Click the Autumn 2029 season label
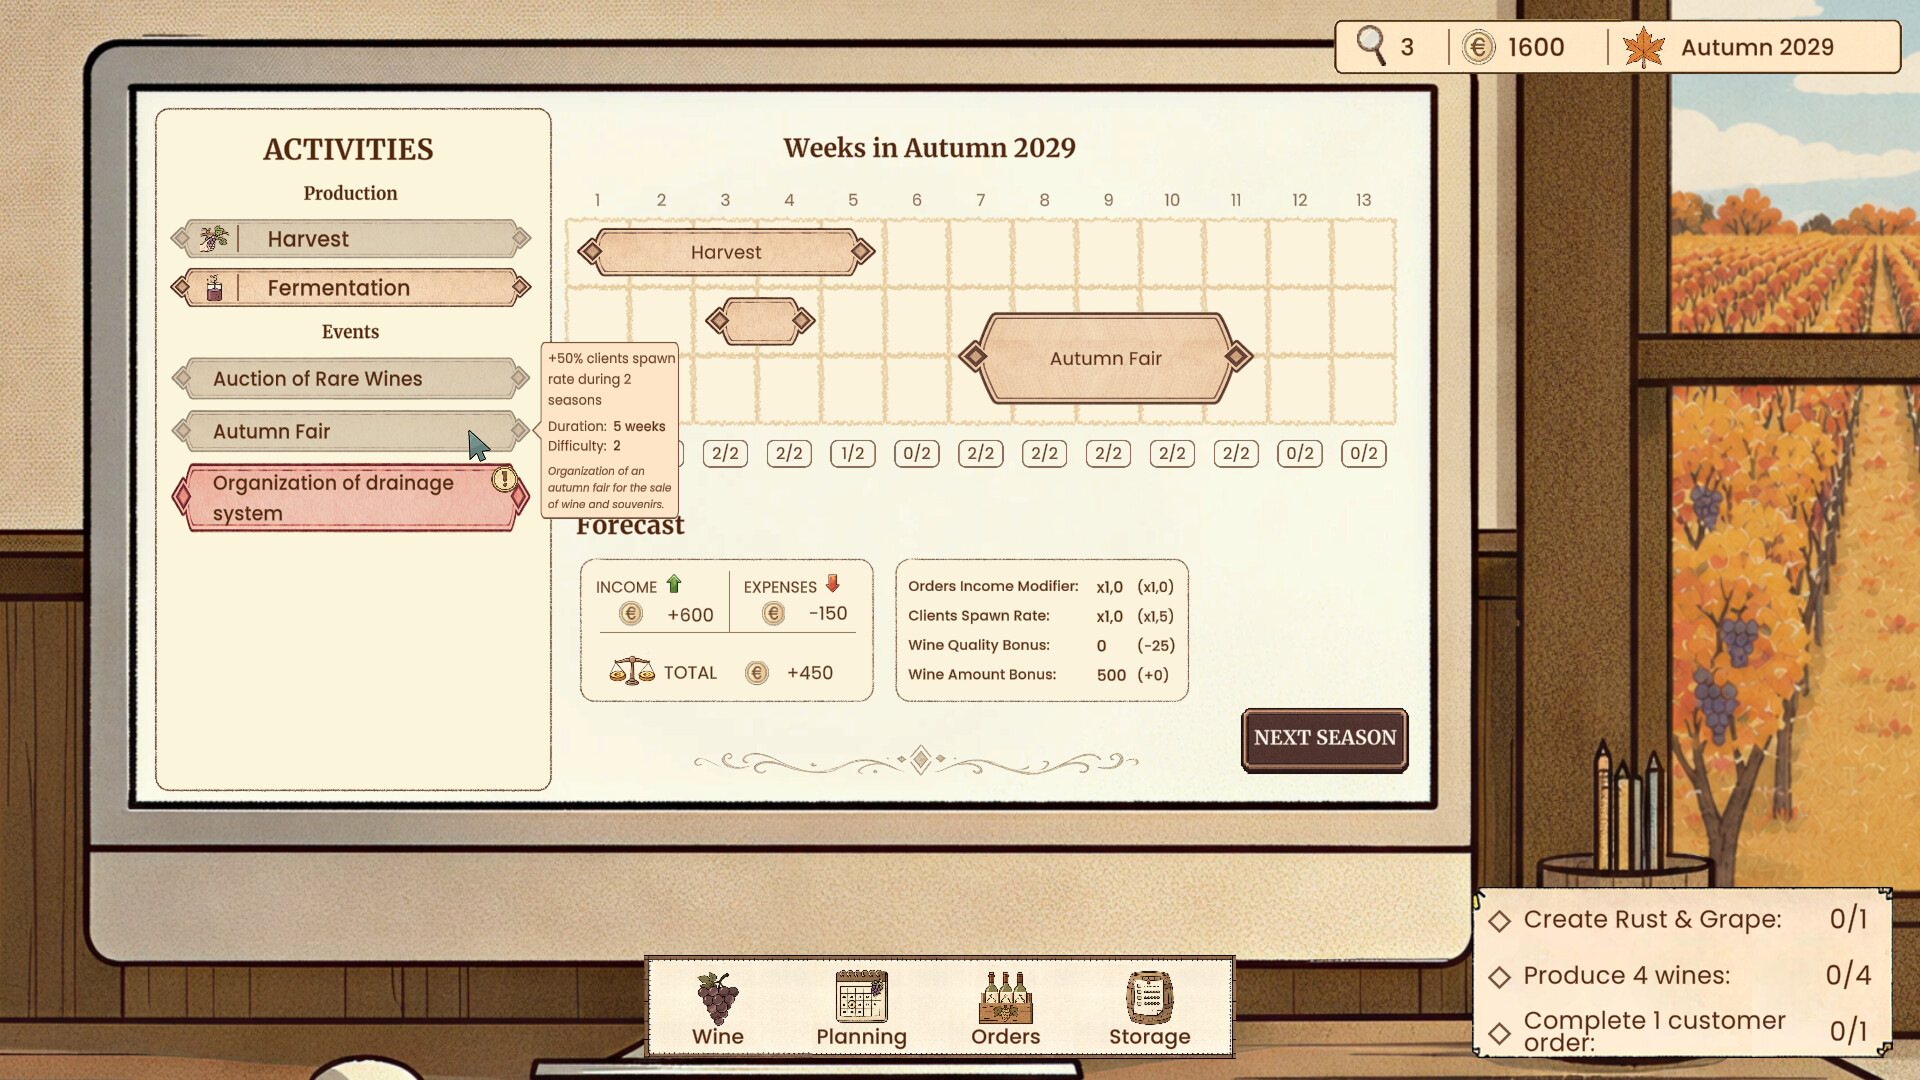 tap(1757, 47)
